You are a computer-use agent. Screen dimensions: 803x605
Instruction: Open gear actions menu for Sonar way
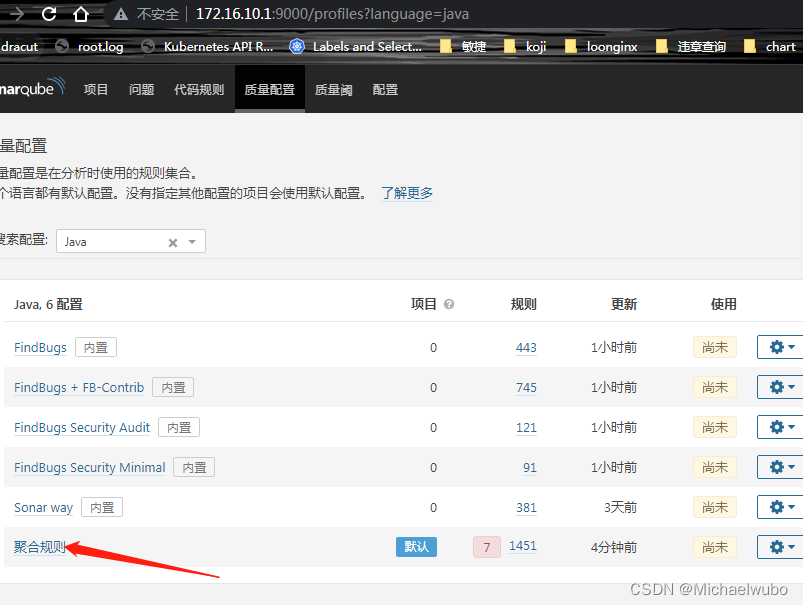point(781,507)
